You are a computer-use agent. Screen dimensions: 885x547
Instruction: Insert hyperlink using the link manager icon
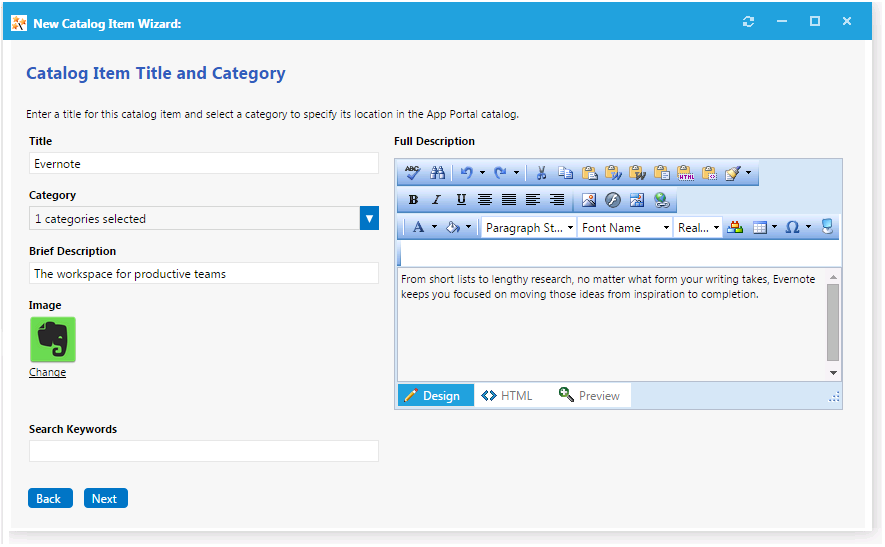click(x=661, y=200)
